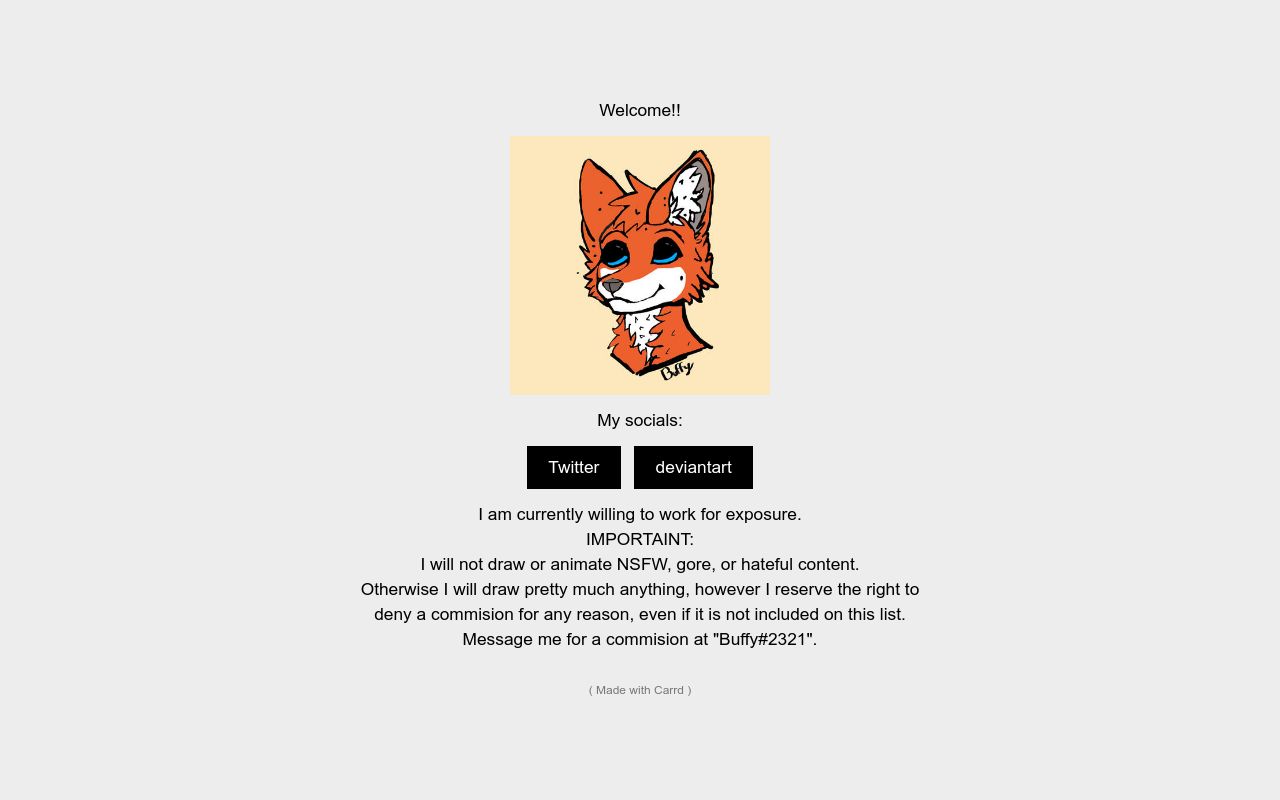Select the Welcome!! heading text
This screenshot has width=1280, height=800.
640,110
